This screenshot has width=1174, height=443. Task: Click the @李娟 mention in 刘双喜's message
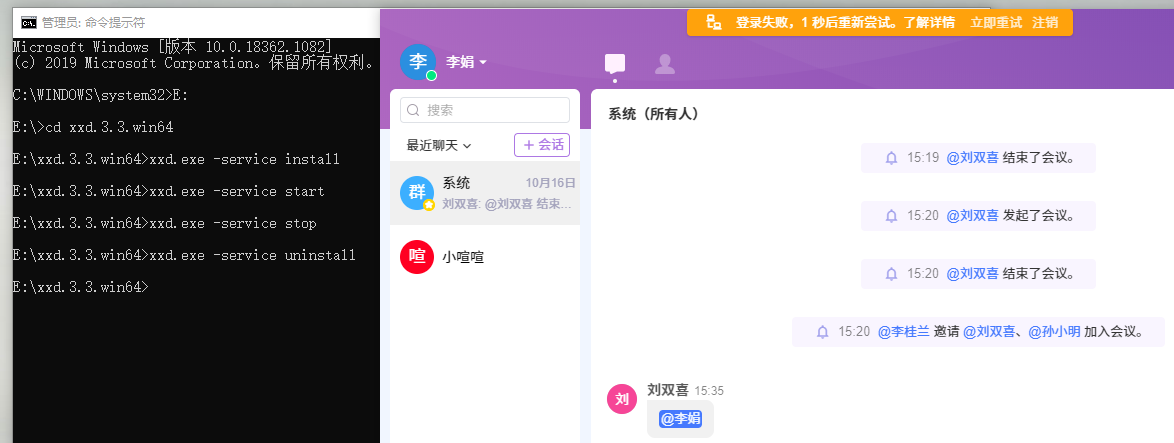680,418
